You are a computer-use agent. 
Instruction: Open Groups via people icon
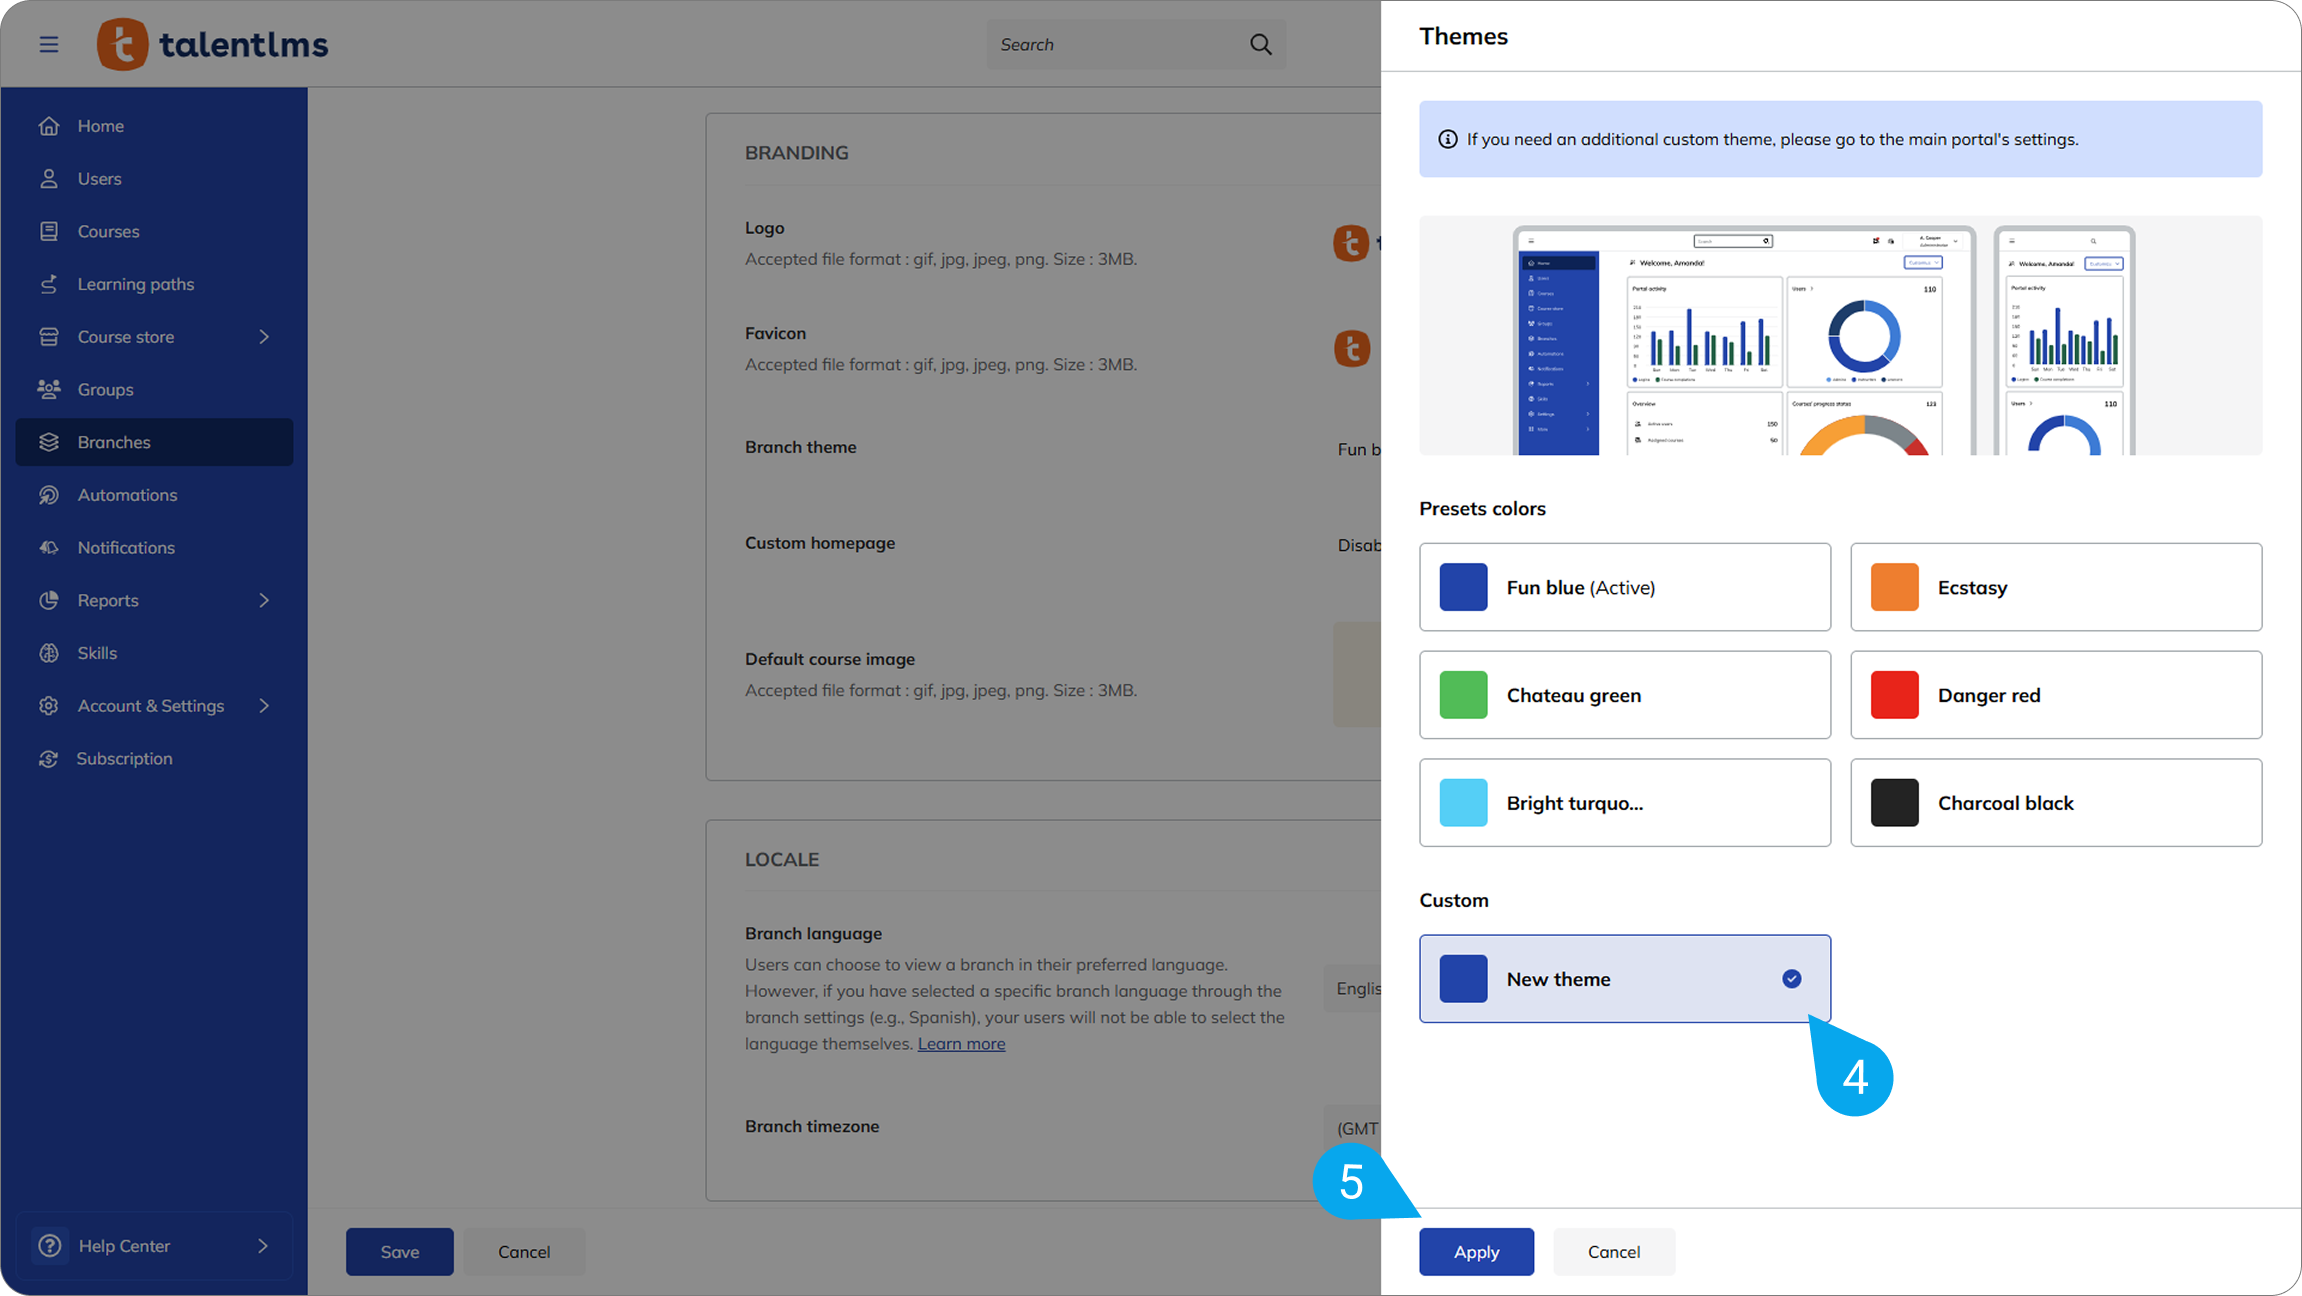point(48,389)
